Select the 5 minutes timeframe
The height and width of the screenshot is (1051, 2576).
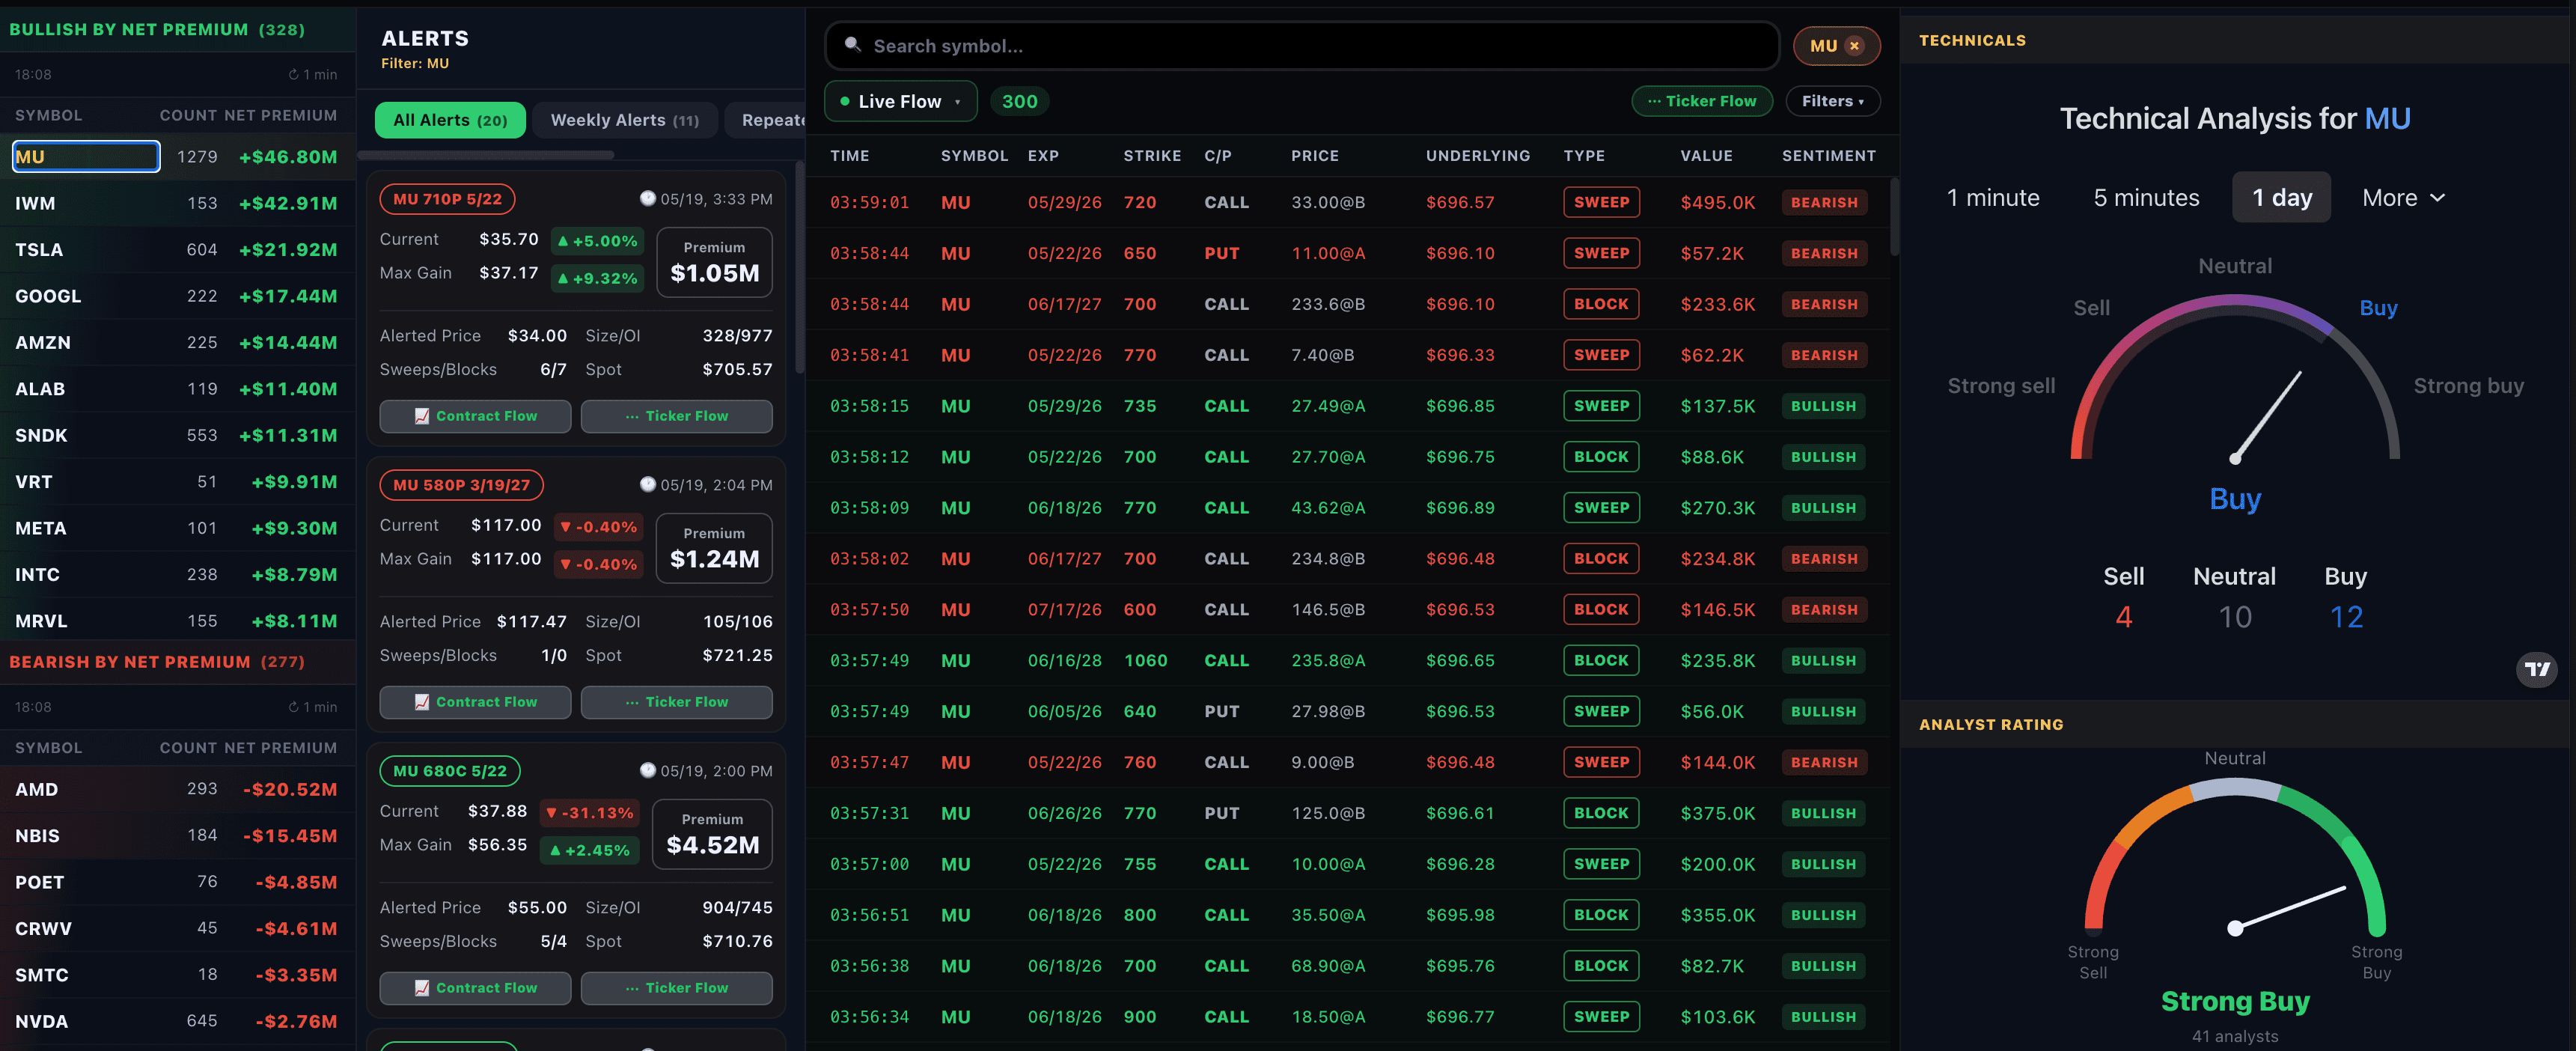[2146, 198]
